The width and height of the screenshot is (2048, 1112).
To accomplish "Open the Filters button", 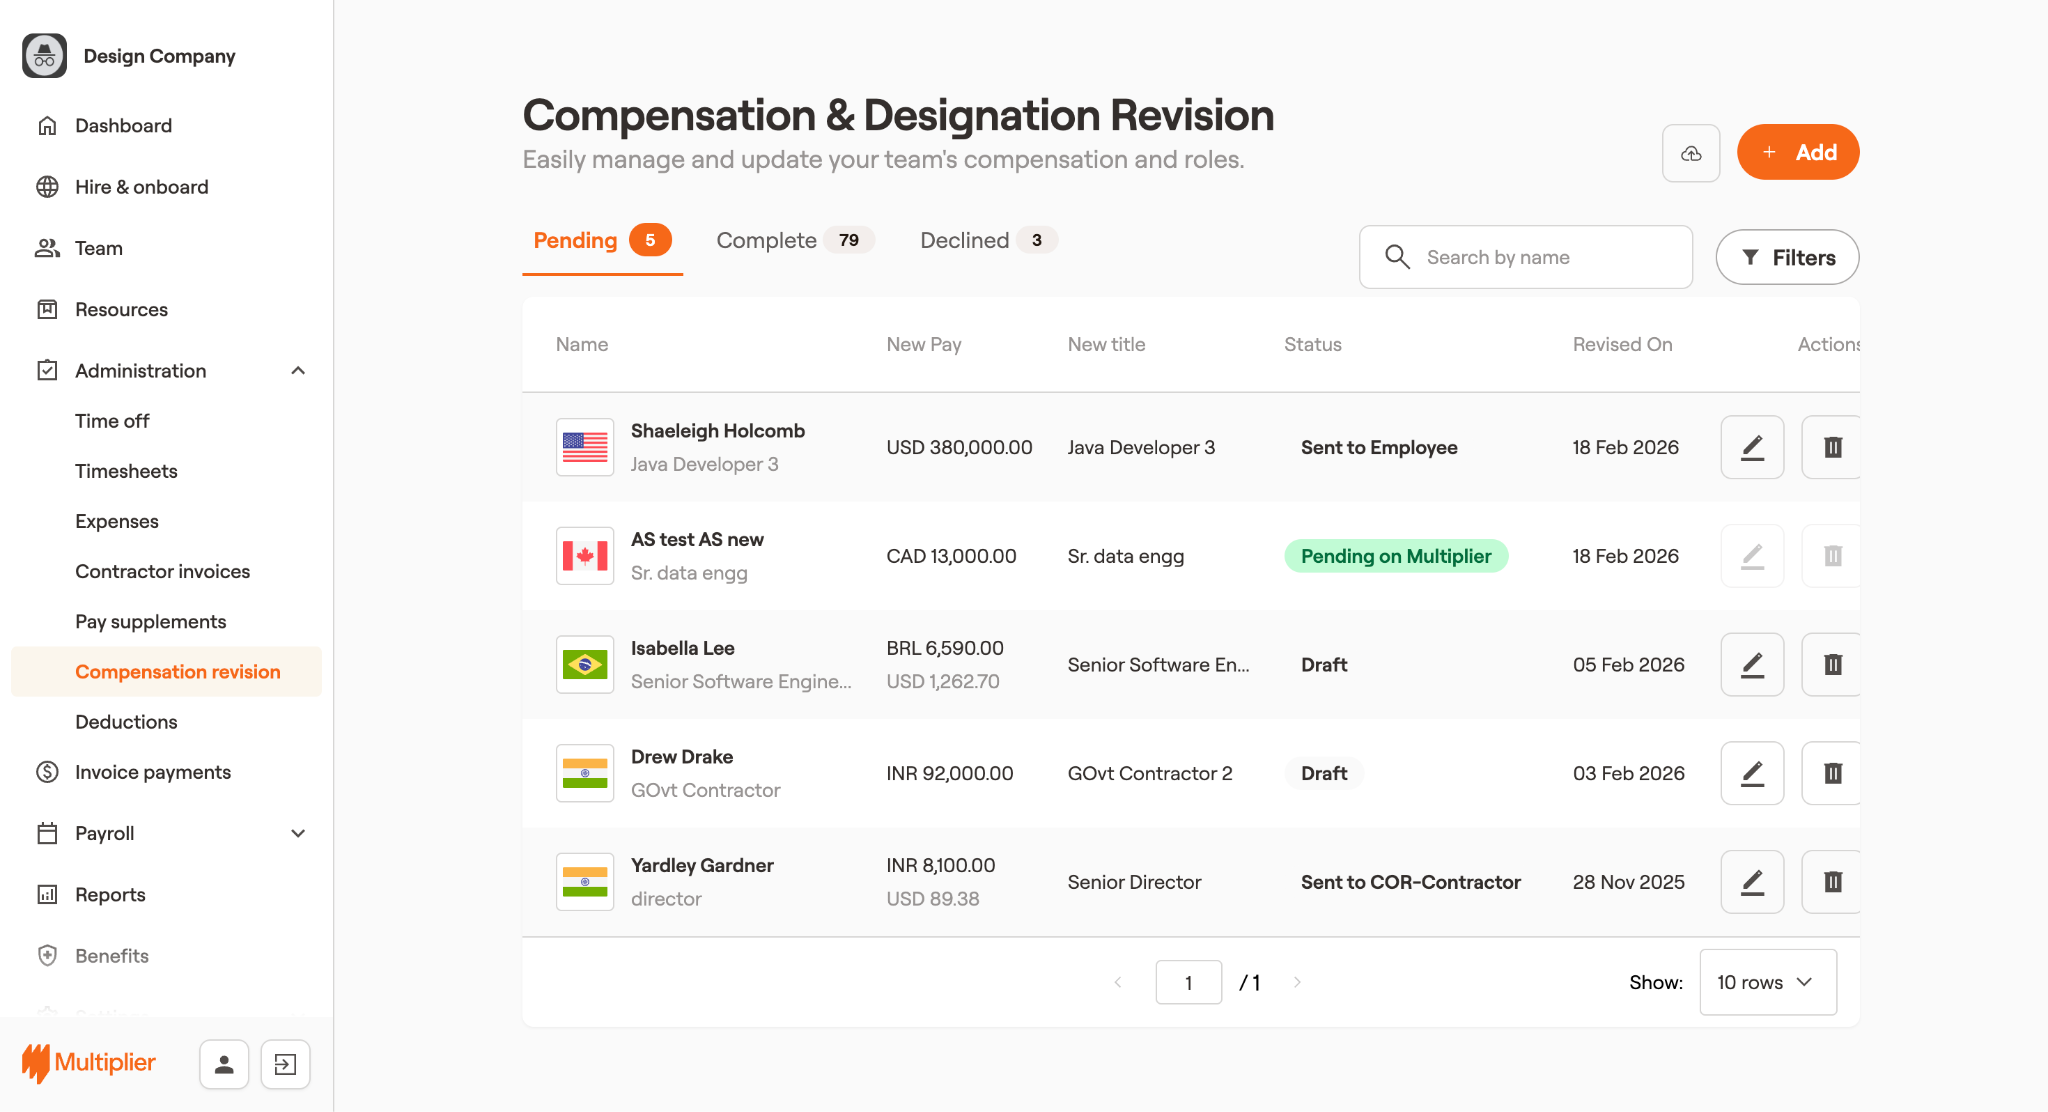I will click(x=1787, y=258).
